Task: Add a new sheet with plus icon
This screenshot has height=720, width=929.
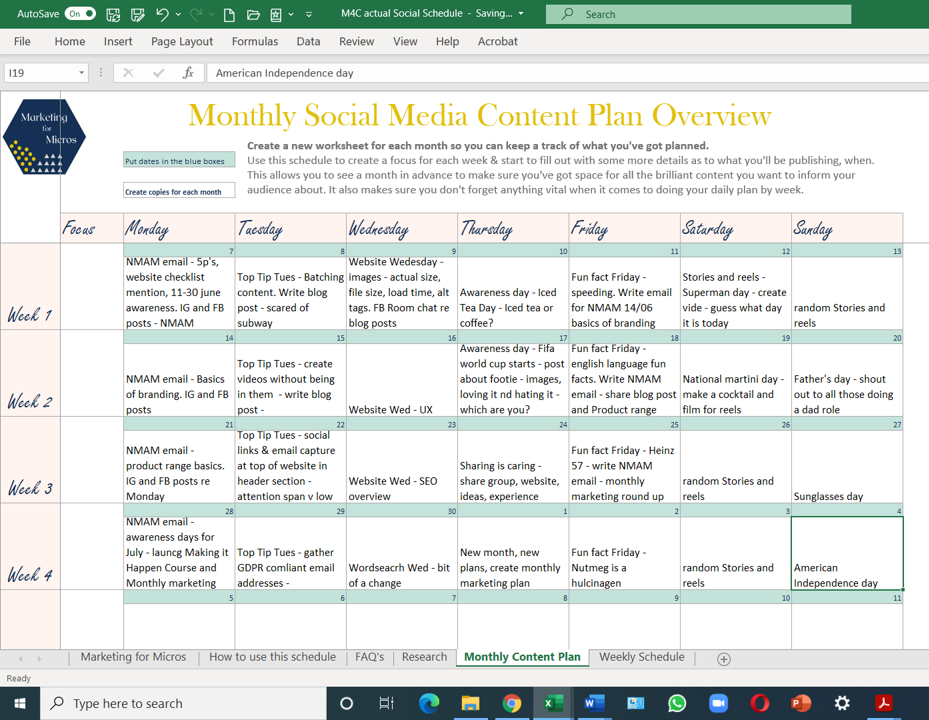Action: pyautogui.click(x=723, y=658)
